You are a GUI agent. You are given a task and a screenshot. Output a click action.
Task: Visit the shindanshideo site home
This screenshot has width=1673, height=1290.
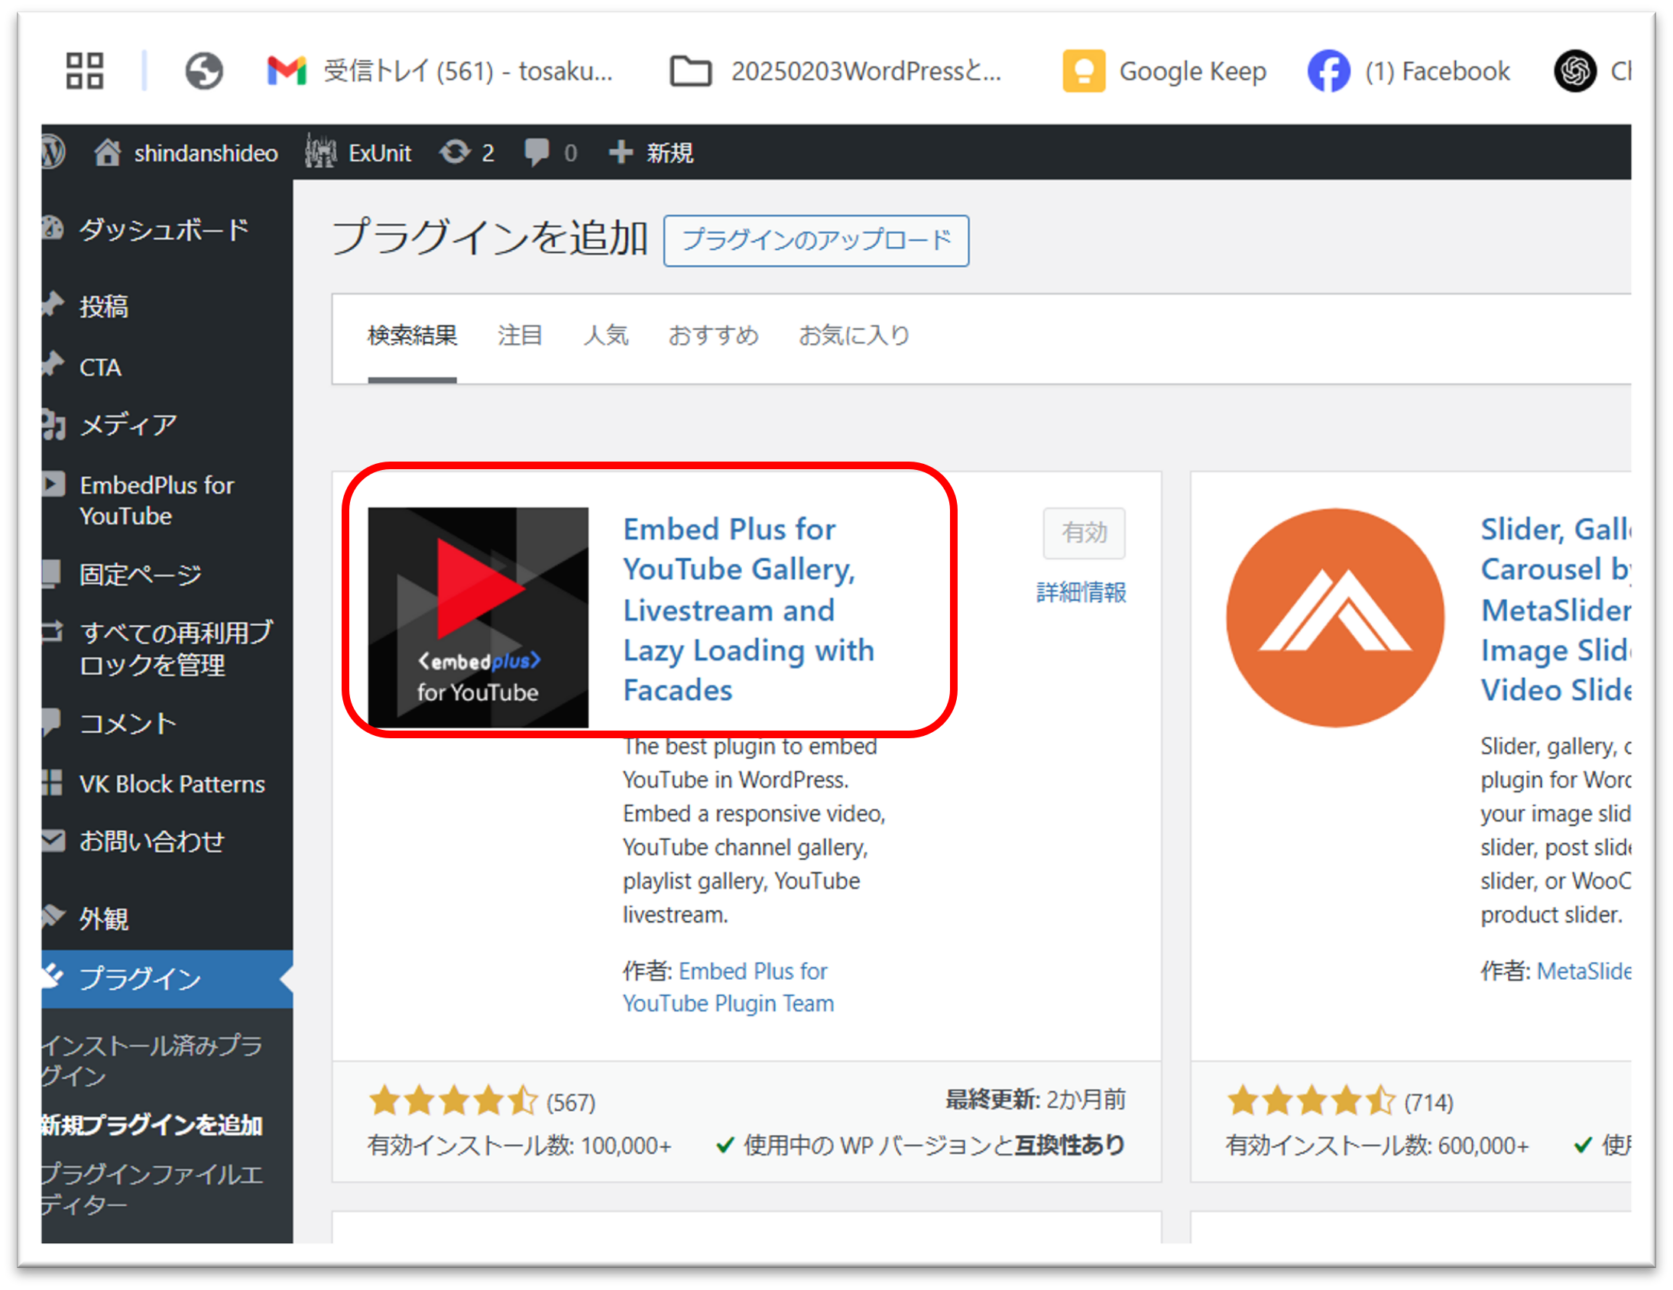[186, 153]
